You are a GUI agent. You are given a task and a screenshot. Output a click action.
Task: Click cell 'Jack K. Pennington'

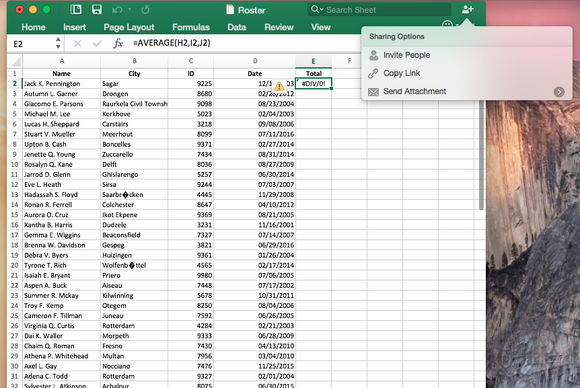tap(61, 84)
